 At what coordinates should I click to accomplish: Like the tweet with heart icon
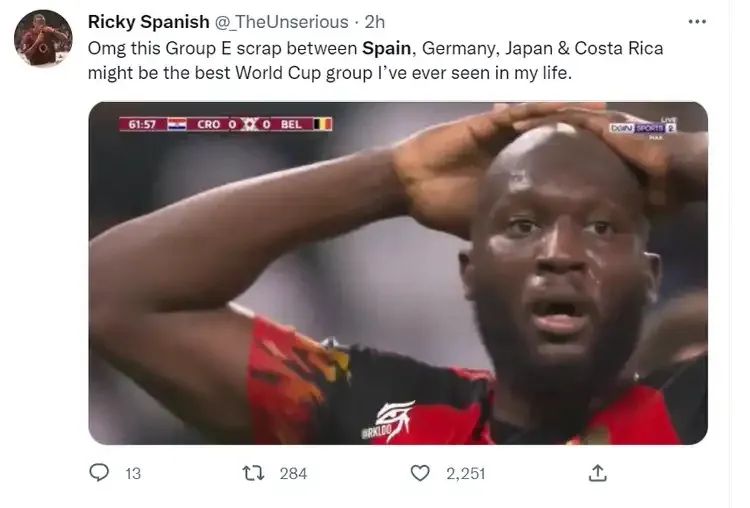[x=420, y=473]
